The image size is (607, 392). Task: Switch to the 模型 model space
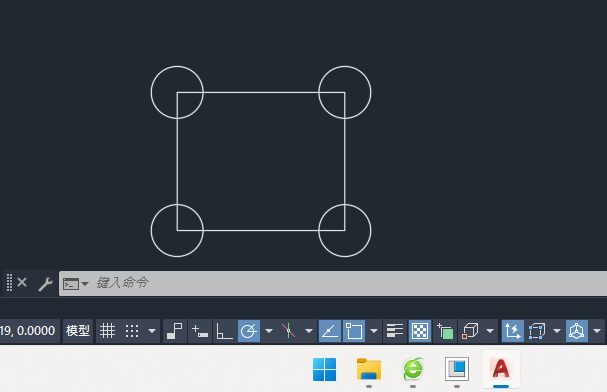coord(78,331)
